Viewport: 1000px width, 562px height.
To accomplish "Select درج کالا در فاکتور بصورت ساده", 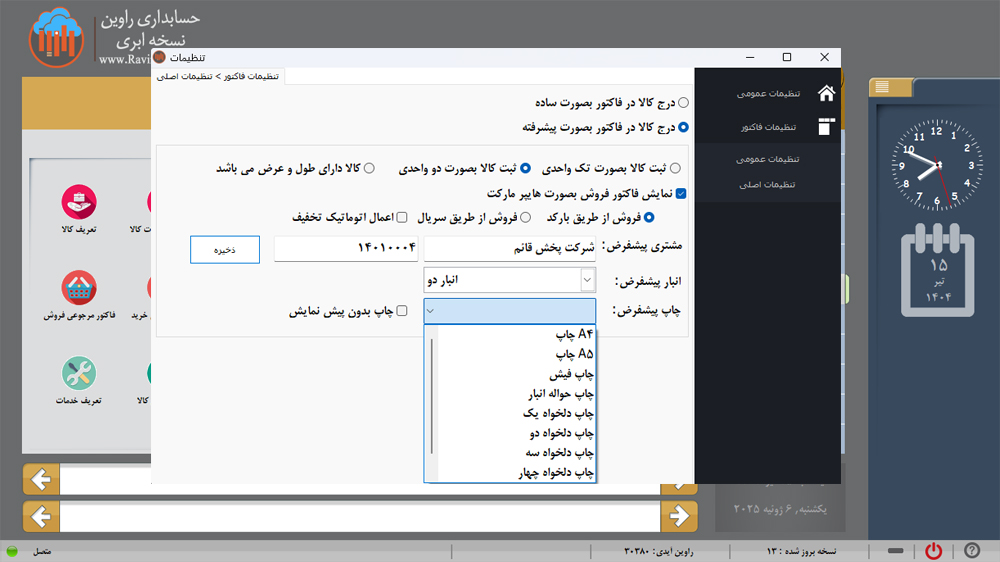I will 683,102.
